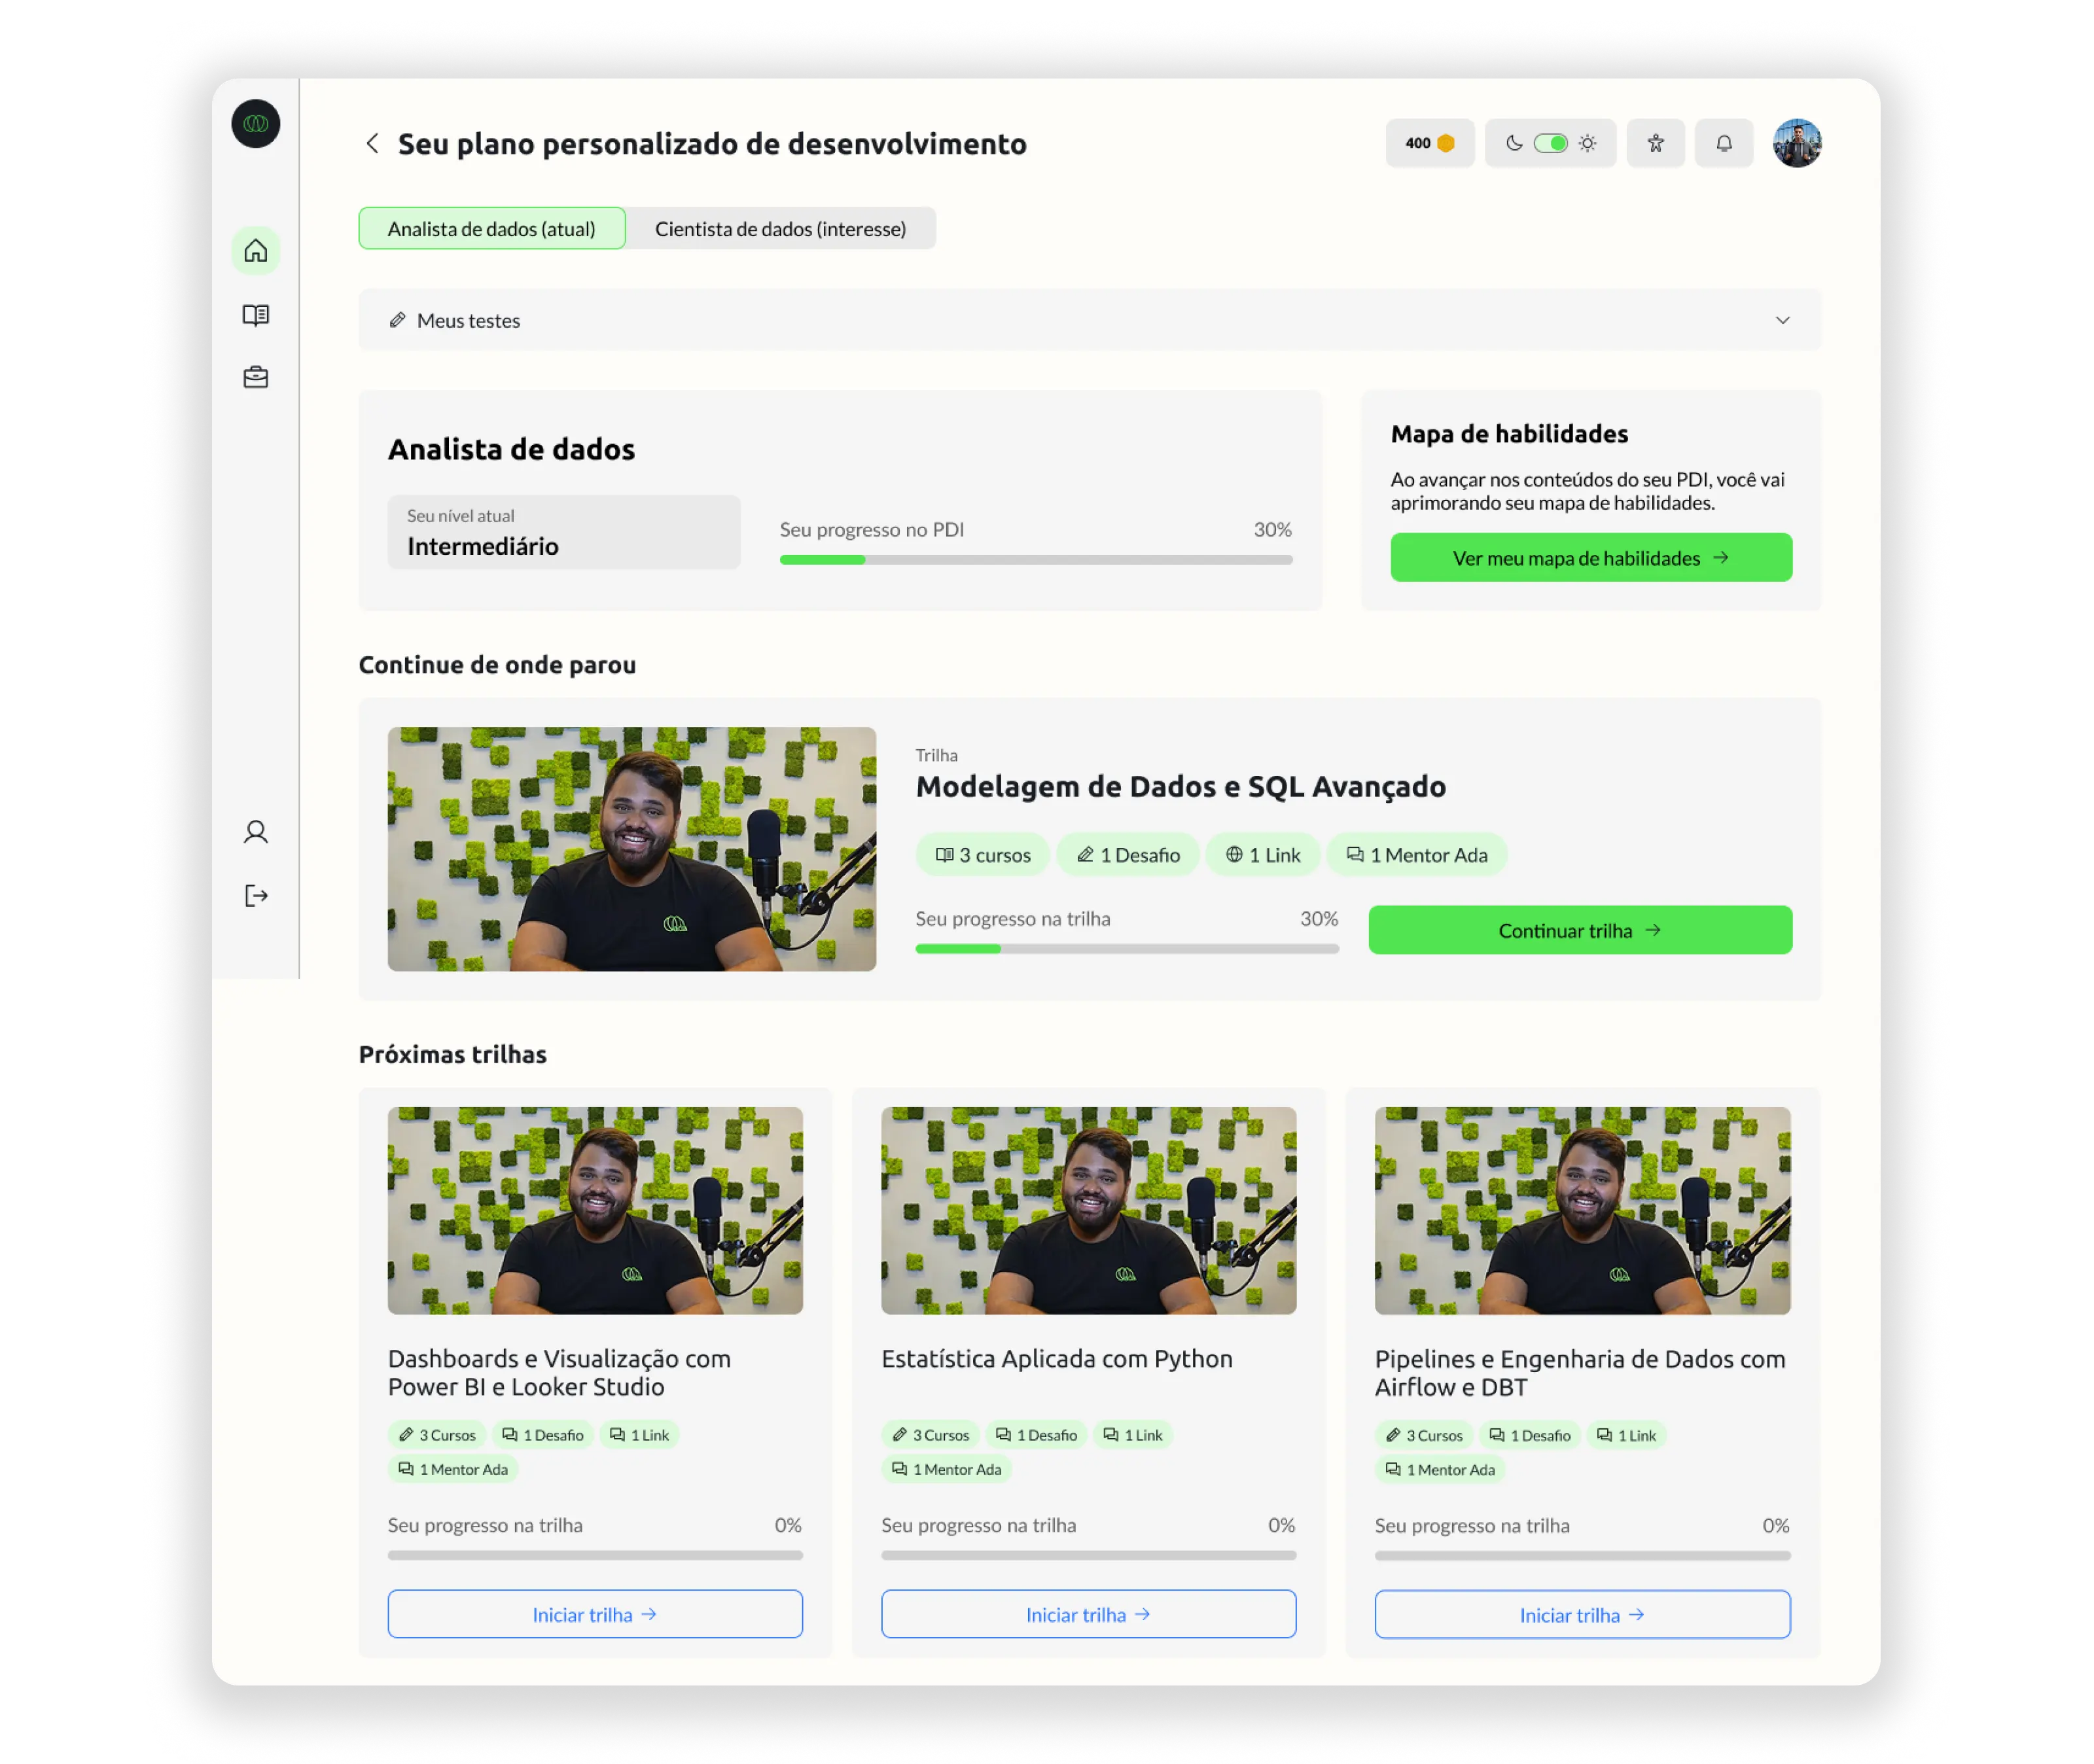Click the accessibility icon in top bar
The image size is (2094, 1764).
pyautogui.click(x=1655, y=143)
